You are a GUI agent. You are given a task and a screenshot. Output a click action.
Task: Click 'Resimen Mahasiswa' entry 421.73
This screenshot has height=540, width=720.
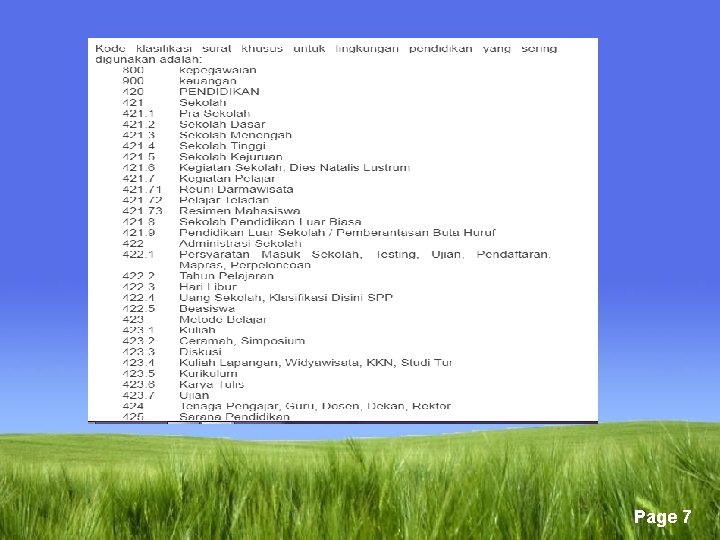pos(211,211)
